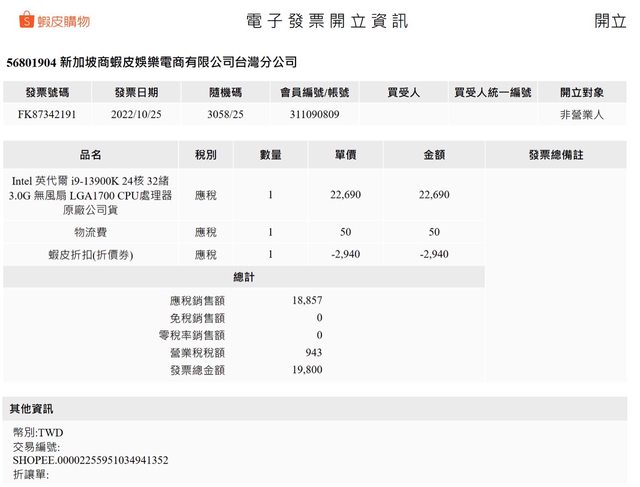Click the 開立 button at top right
This screenshot has width=640, height=487.
point(610,21)
